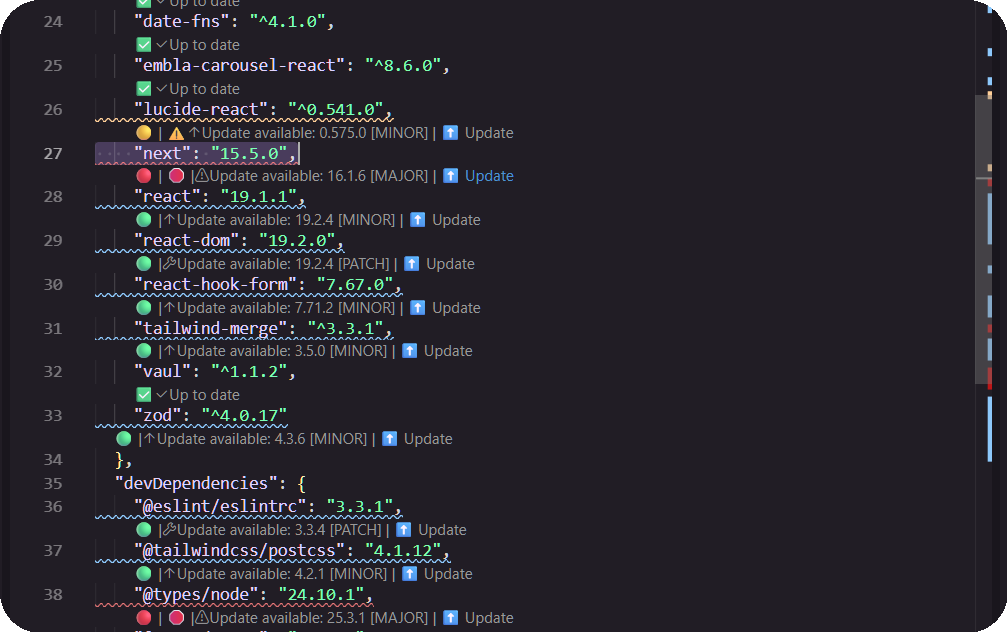The image size is (1007, 632).
Task: Click the red blocked icon beside the next package update
Action: (x=176, y=175)
